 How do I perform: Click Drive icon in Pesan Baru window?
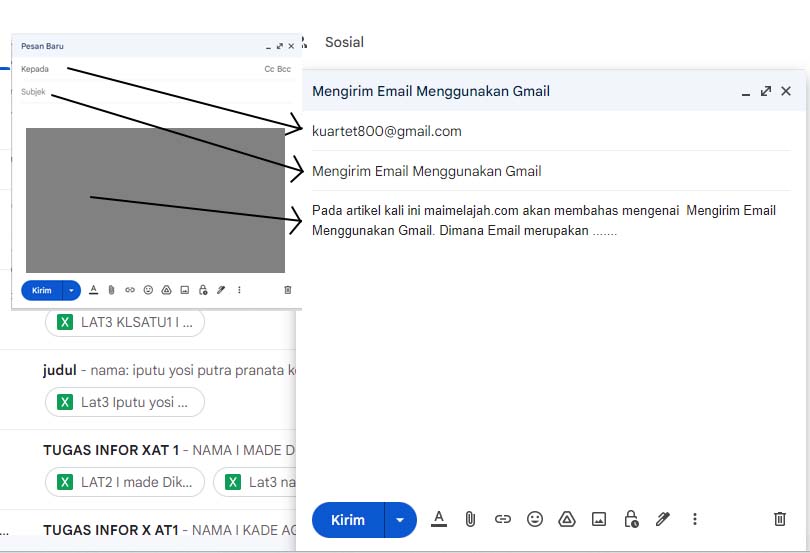[166, 290]
